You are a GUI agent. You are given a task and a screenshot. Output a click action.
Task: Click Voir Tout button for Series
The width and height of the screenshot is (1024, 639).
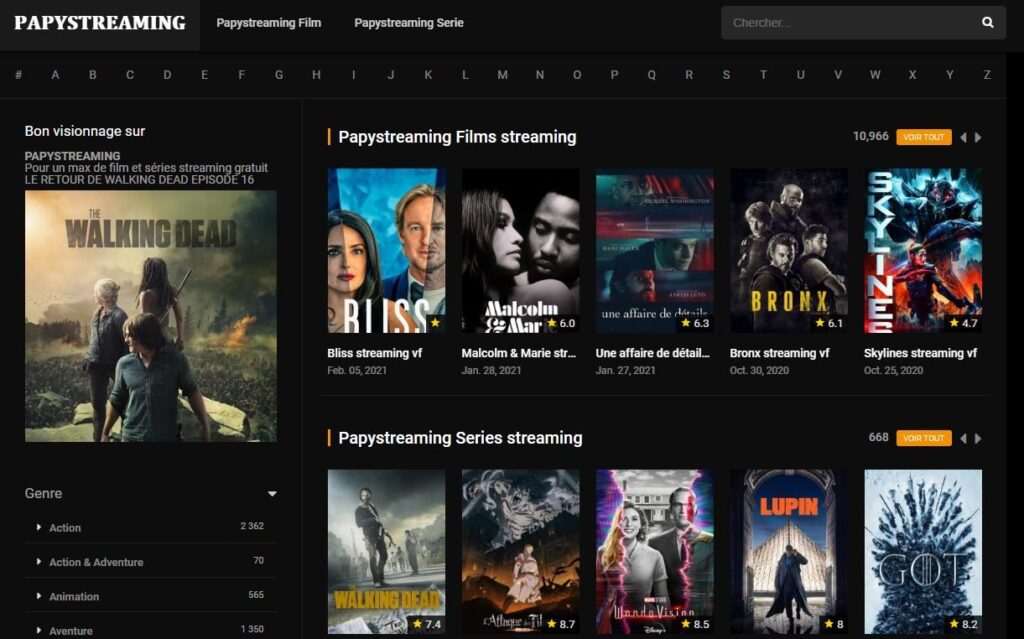tap(923, 439)
